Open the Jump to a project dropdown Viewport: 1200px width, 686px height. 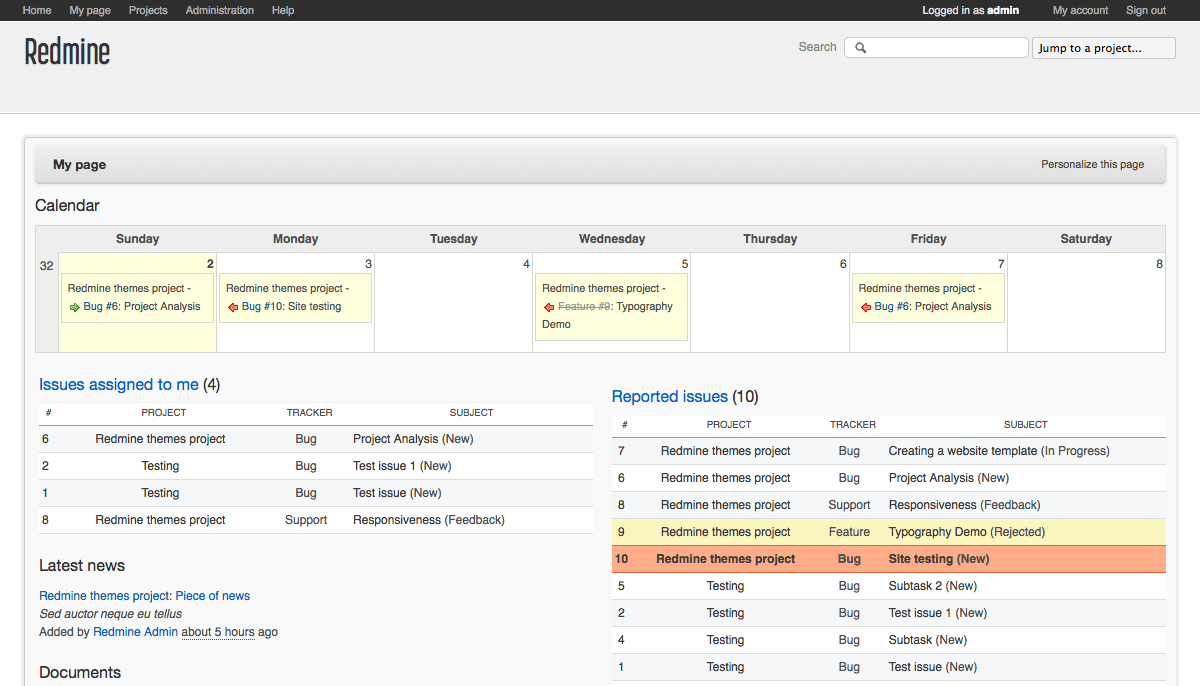1104,48
